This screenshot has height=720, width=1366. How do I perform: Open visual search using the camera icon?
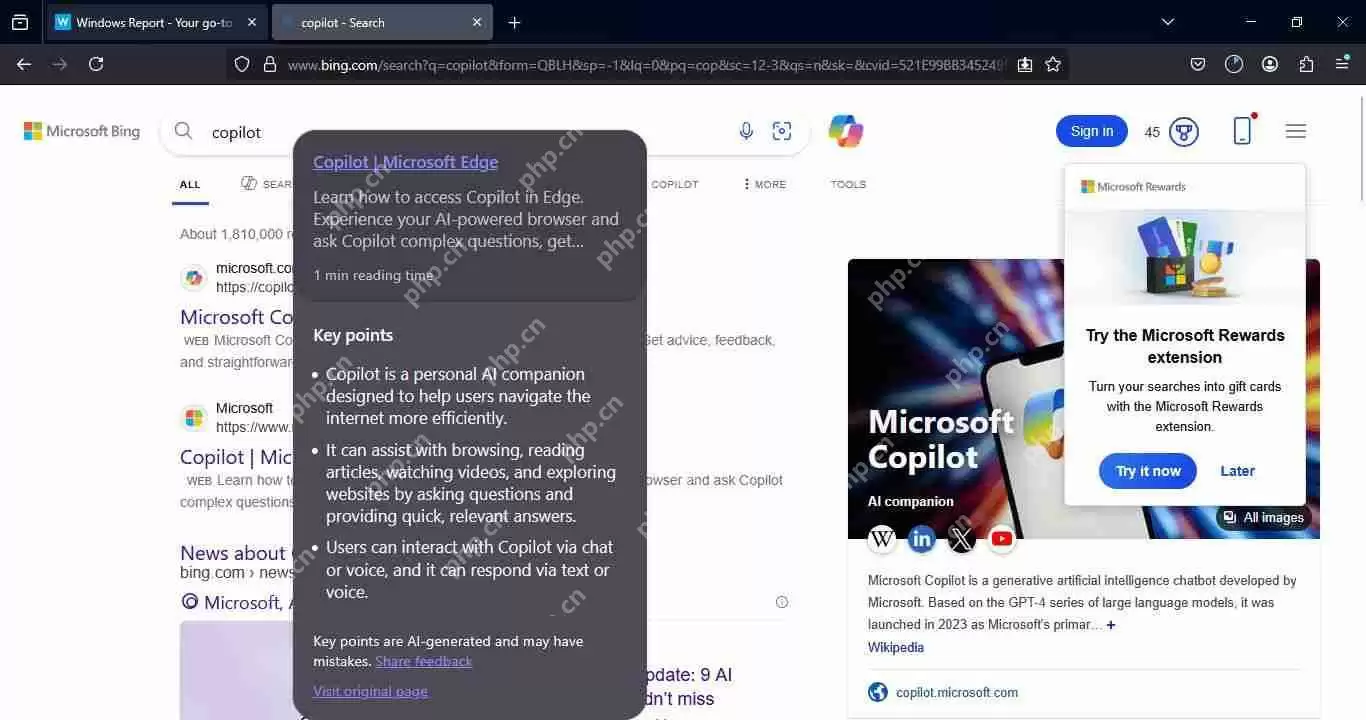click(782, 131)
